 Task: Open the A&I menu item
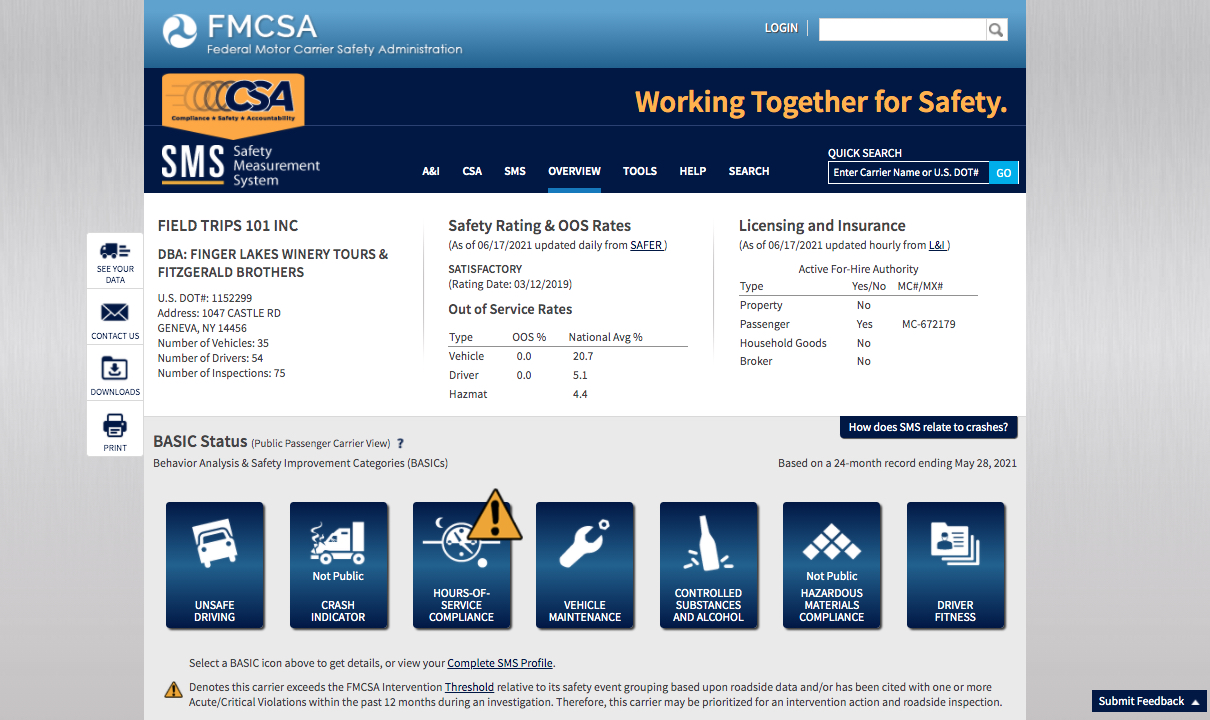pos(431,171)
